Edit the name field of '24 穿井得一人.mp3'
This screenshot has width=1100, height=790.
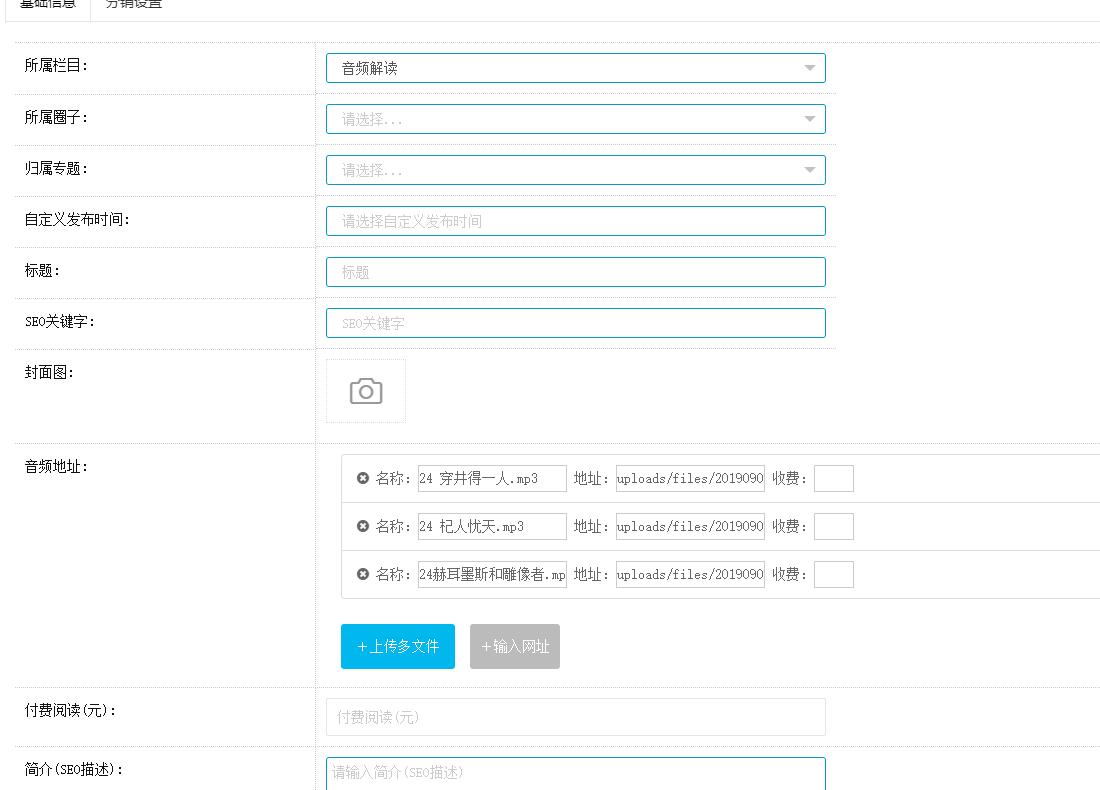[x=492, y=478]
